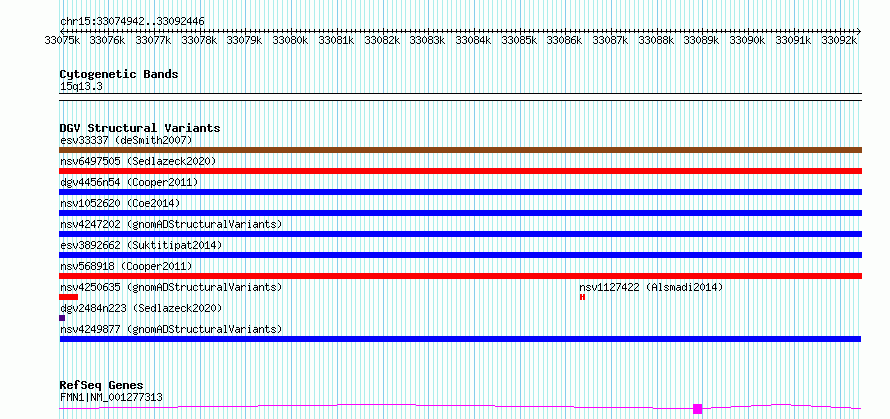Click the magenta FMN1 exon box

point(698,409)
